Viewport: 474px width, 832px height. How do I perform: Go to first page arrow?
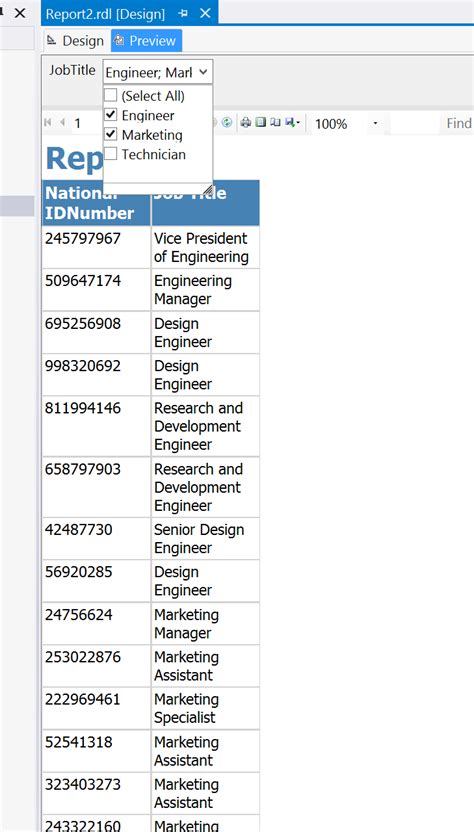coord(48,123)
